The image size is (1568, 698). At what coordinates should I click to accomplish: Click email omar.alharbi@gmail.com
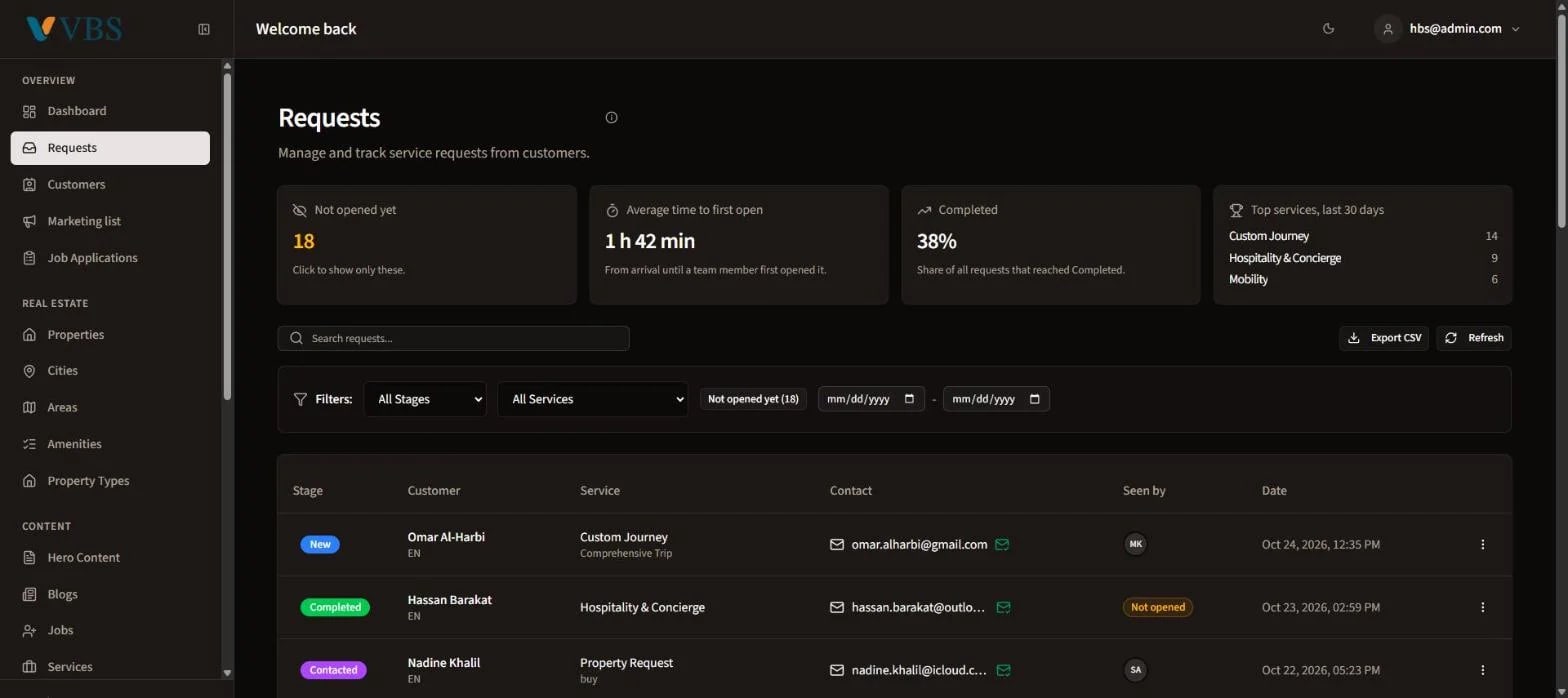[919, 545]
